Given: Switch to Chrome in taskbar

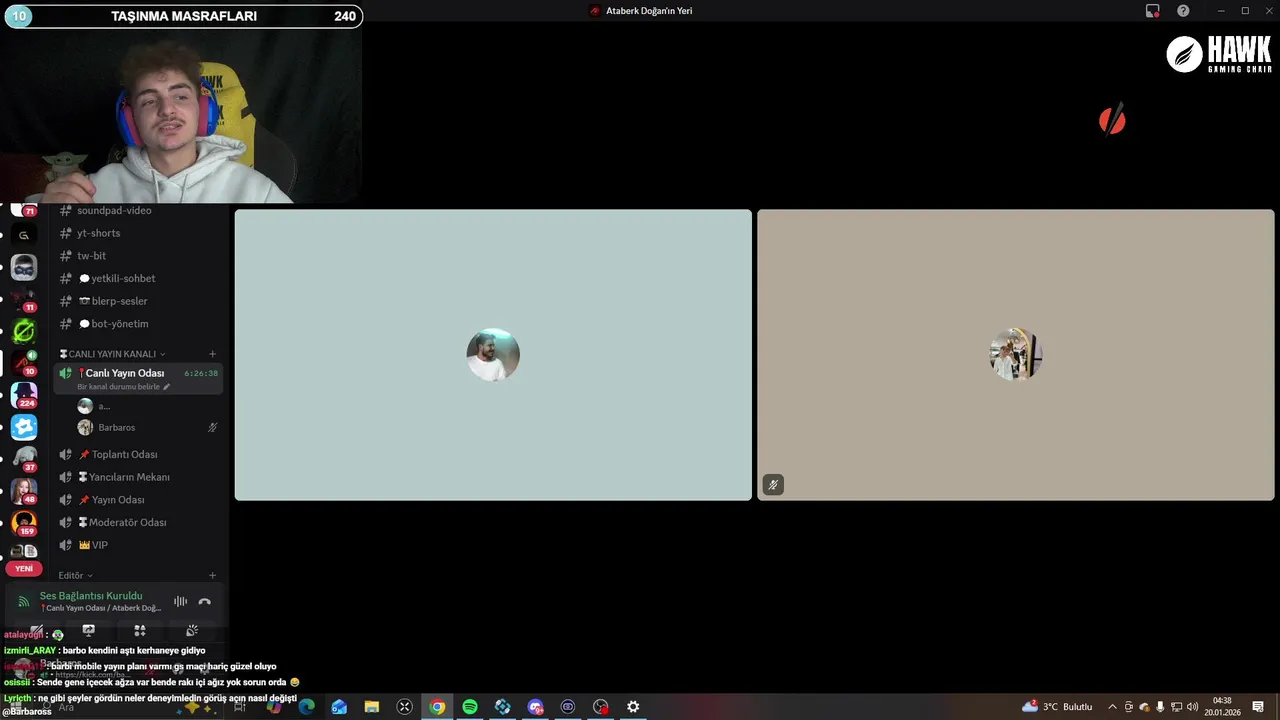Looking at the screenshot, I should coord(437,707).
